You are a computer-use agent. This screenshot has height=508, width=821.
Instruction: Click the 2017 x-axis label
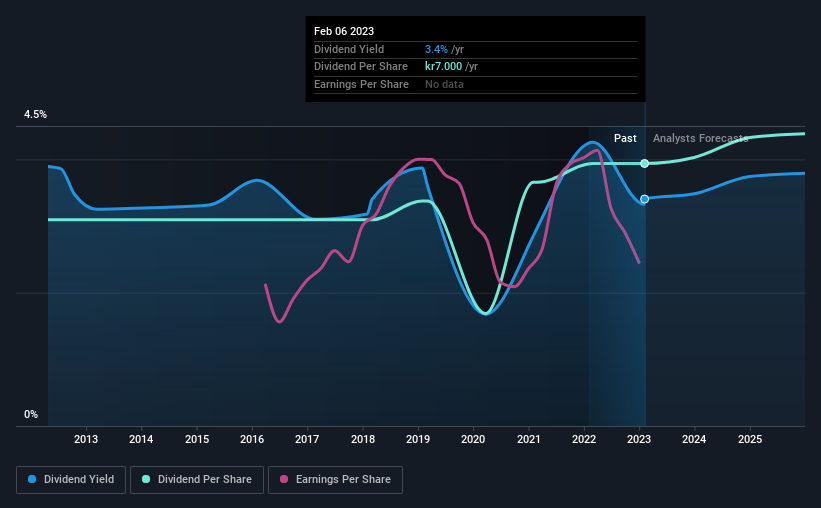pyautogui.click(x=307, y=439)
